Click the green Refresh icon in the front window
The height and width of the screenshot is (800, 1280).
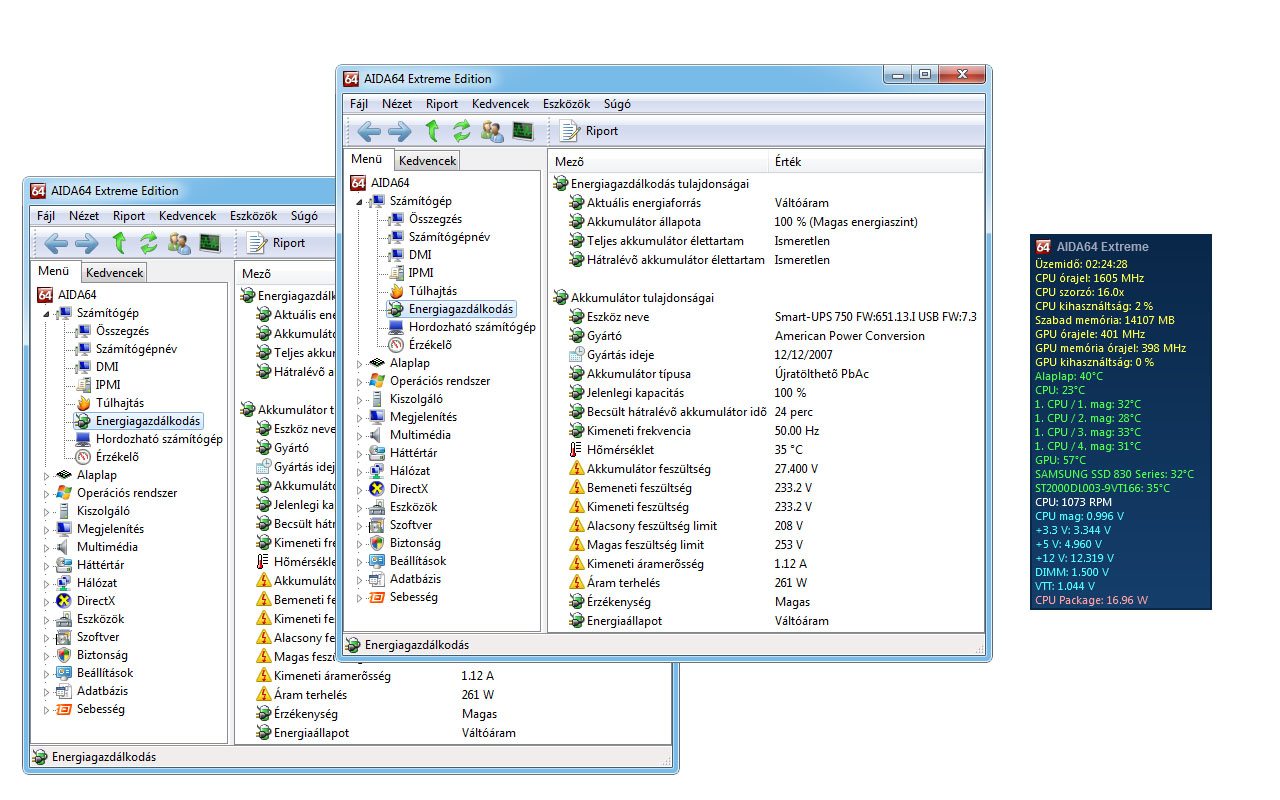(x=461, y=131)
